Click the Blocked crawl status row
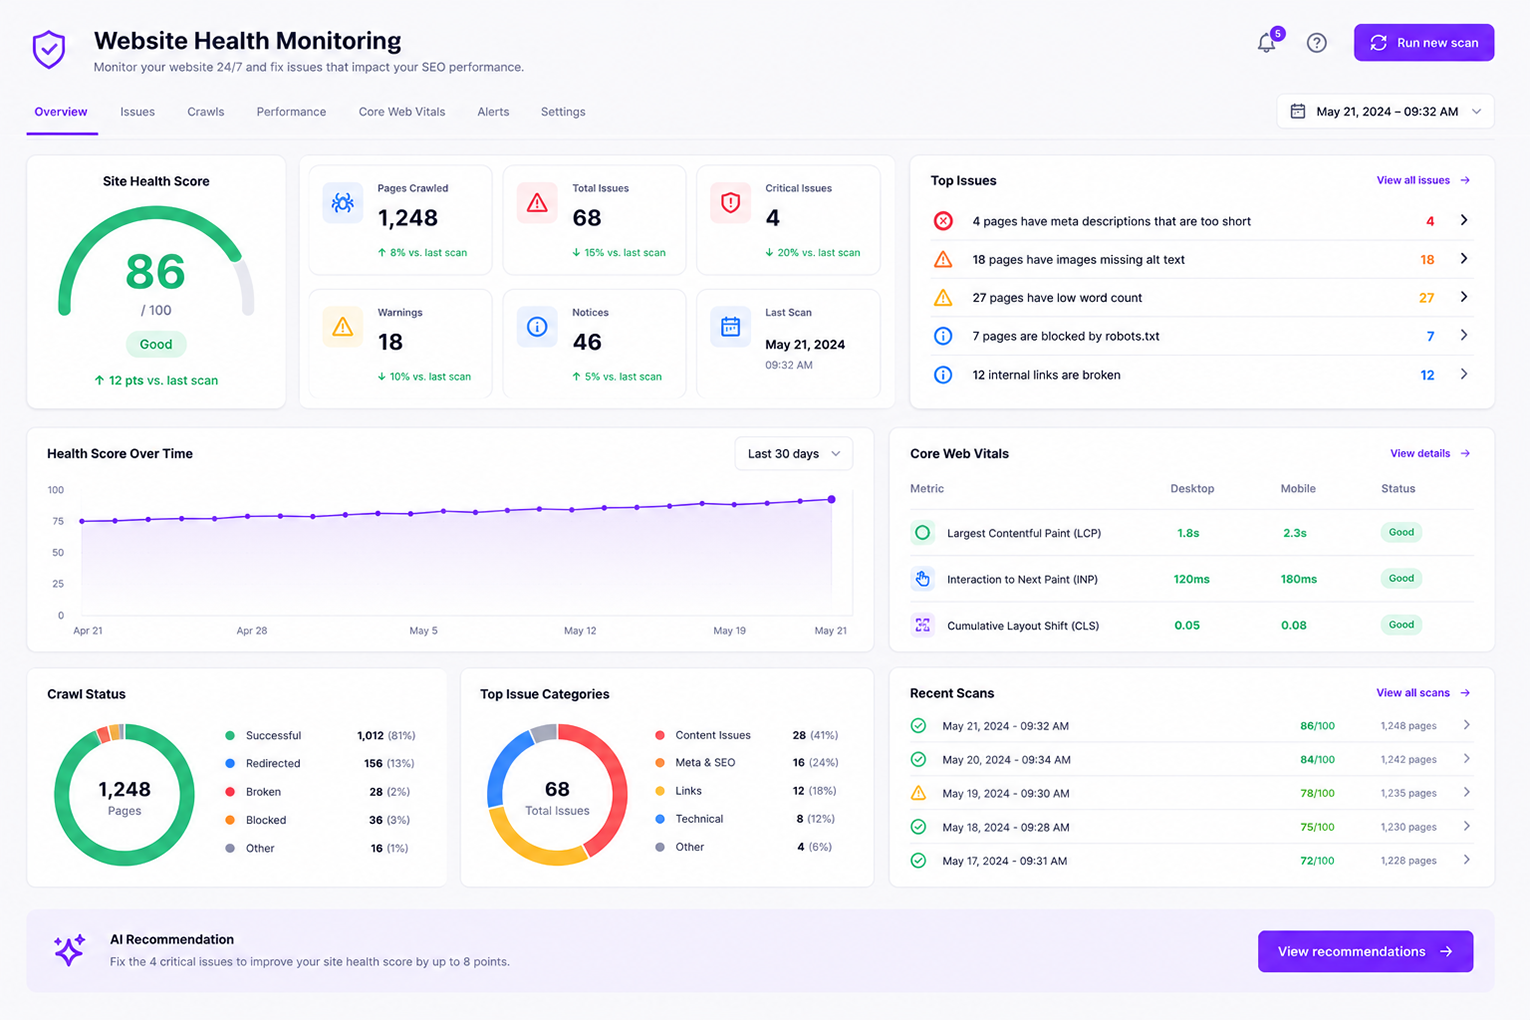 pyautogui.click(x=319, y=820)
